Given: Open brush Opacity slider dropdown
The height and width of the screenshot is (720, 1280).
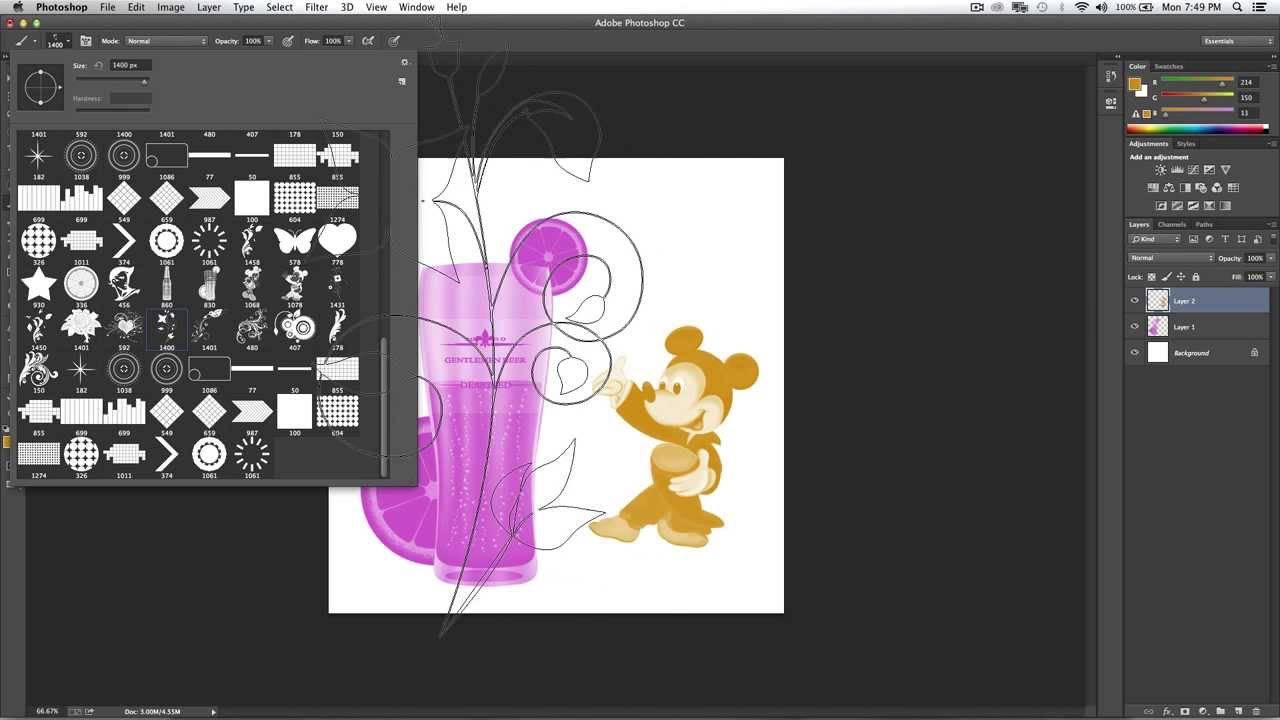Looking at the screenshot, I should pos(268,41).
